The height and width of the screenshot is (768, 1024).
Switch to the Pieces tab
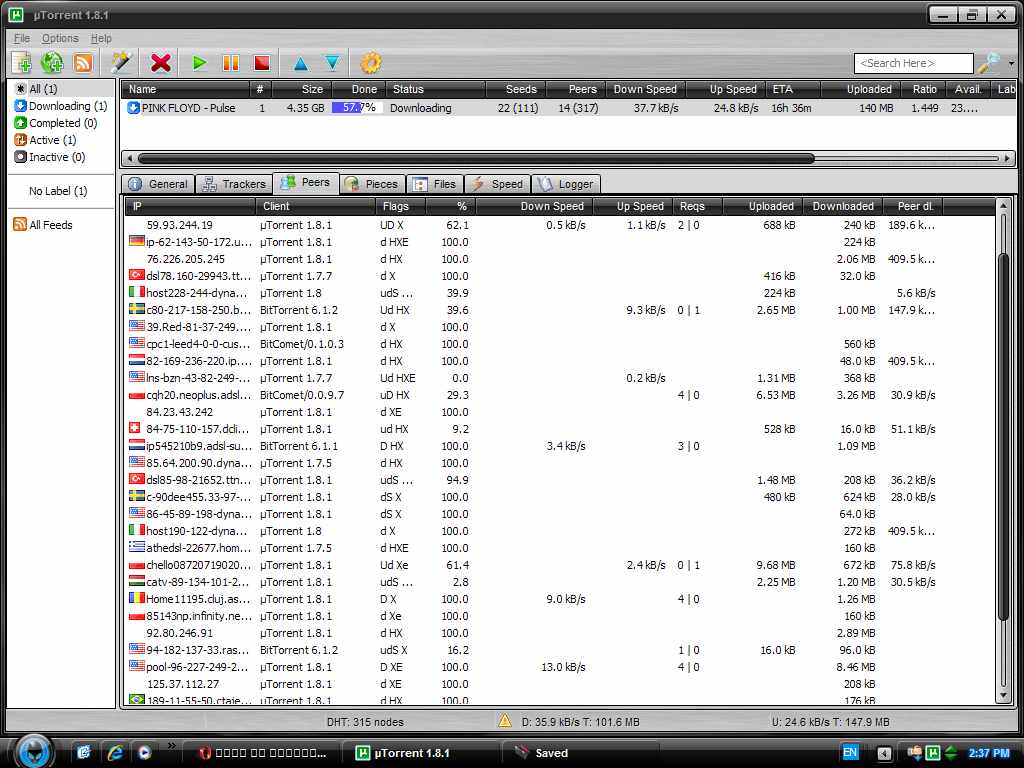click(371, 184)
